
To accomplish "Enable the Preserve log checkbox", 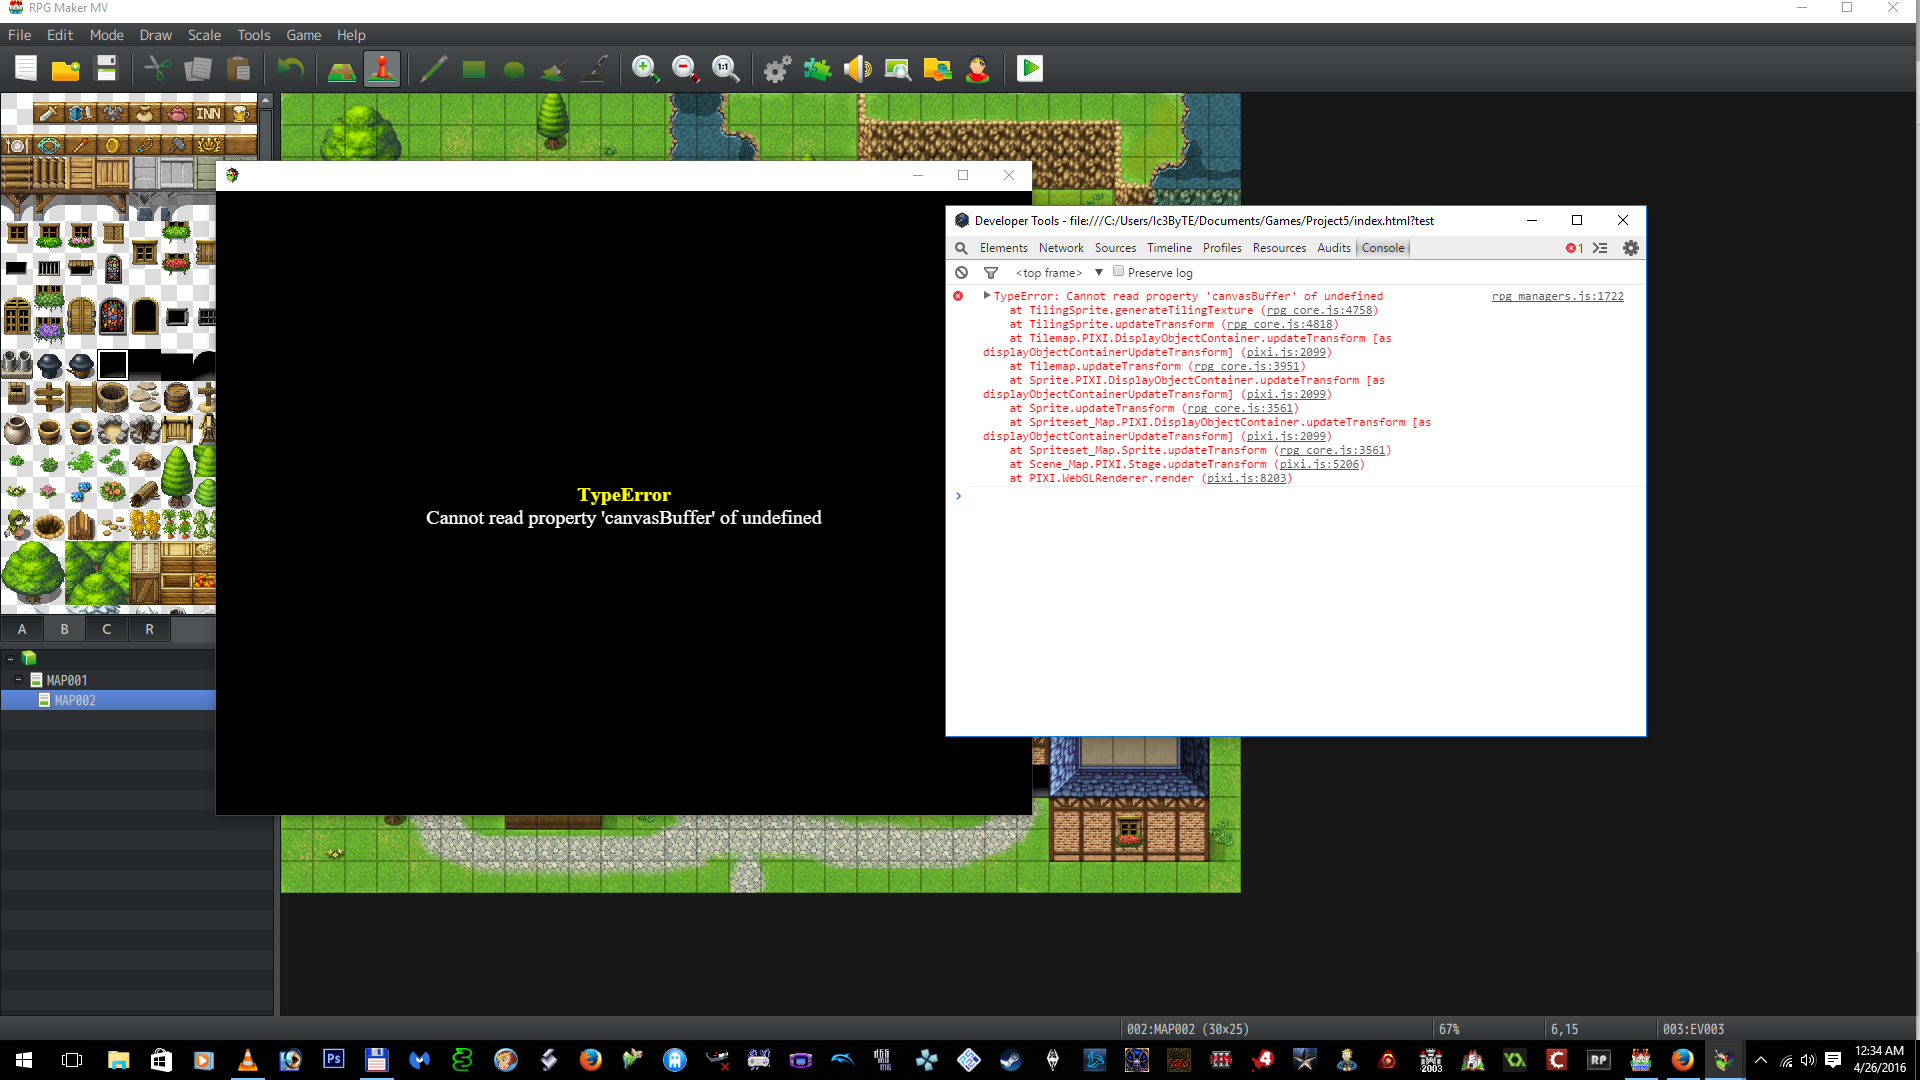I will tap(1118, 272).
